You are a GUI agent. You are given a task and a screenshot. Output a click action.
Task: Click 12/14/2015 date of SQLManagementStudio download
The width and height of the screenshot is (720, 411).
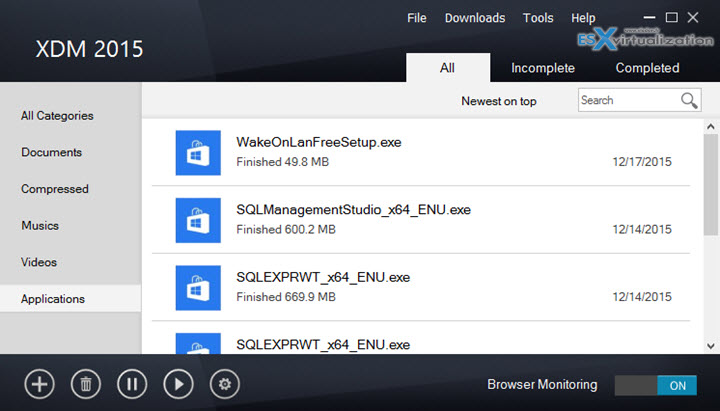click(x=642, y=229)
